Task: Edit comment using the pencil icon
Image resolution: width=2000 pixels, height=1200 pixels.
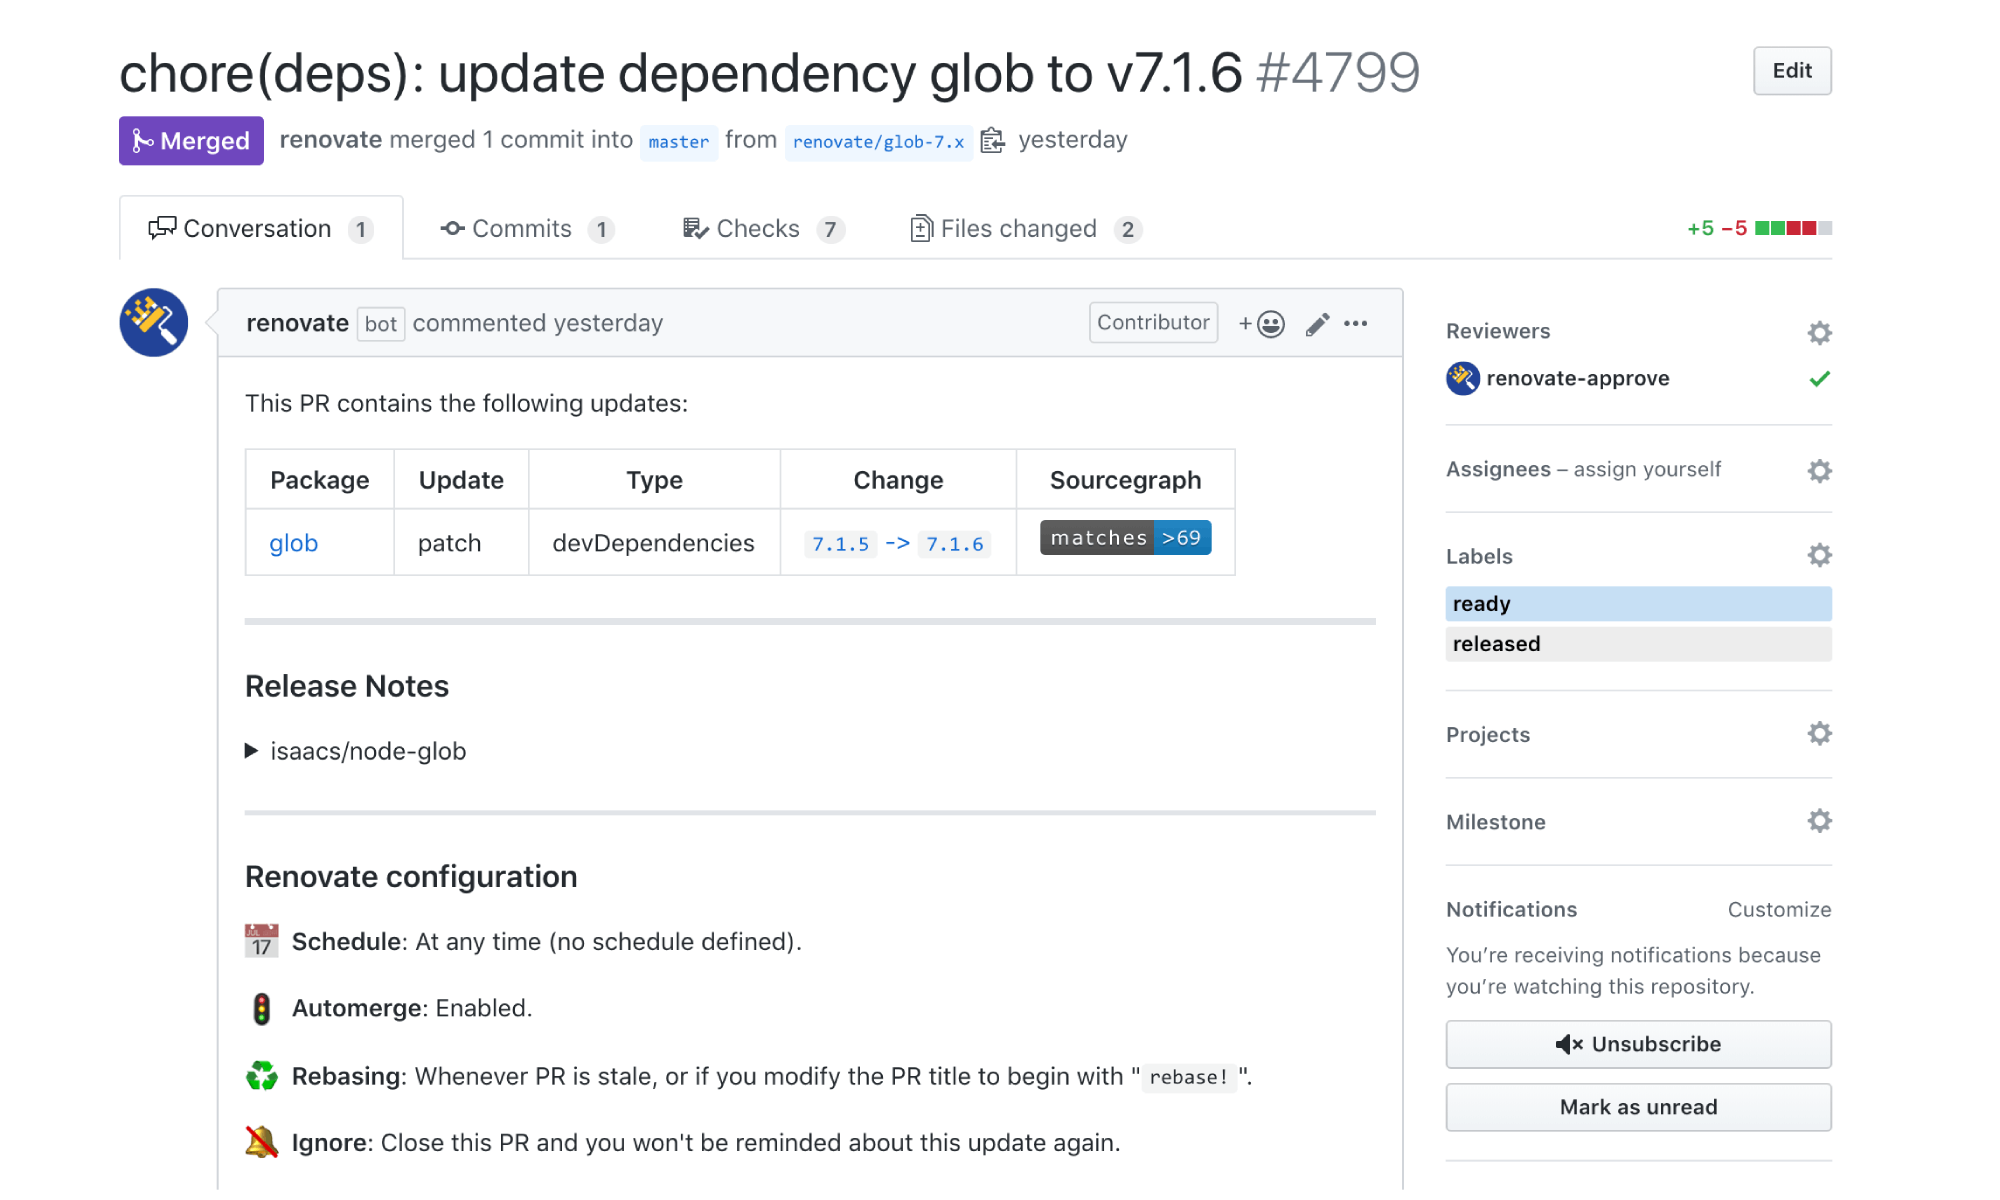Action: pos(1317,324)
